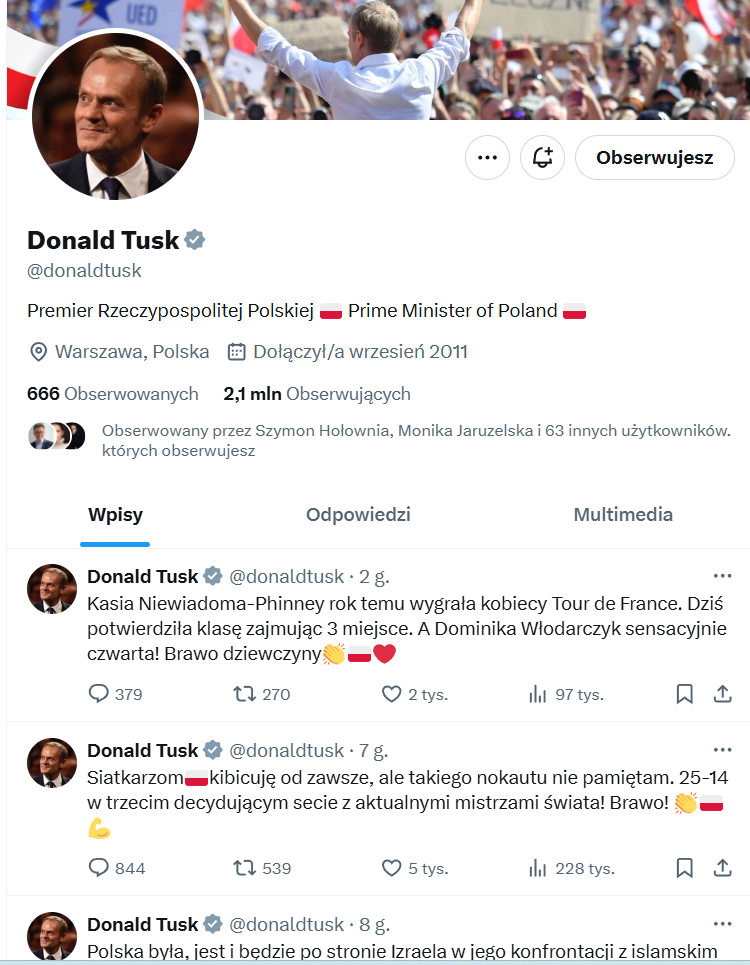This screenshot has height=965, width=750.
Task: Switch to the Odpowiedzi tab
Action: [358, 515]
